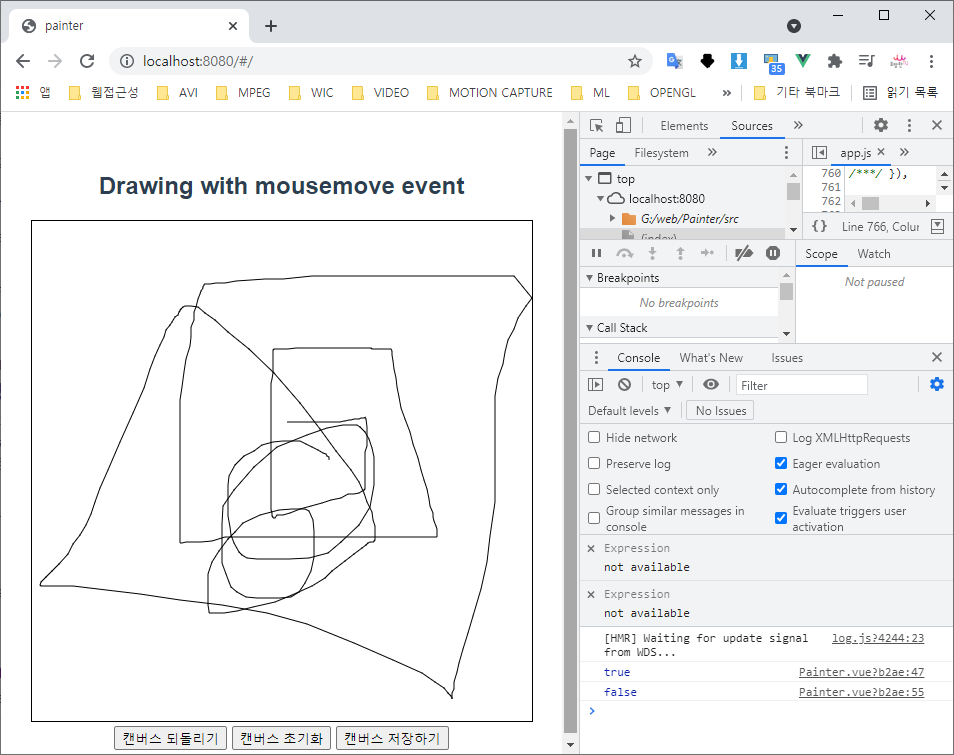Open the Google Translate extension icon
This screenshot has width=954, height=755.
(x=675, y=61)
